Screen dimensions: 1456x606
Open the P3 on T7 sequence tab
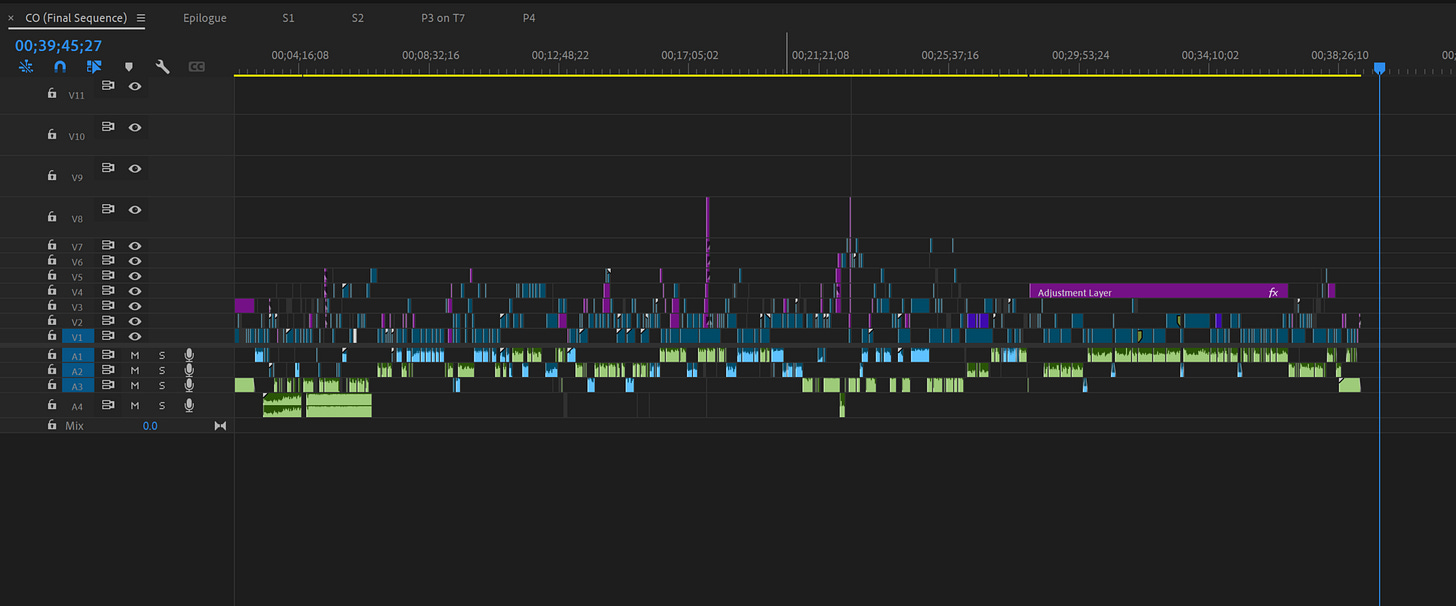click(x=443, y=18)
